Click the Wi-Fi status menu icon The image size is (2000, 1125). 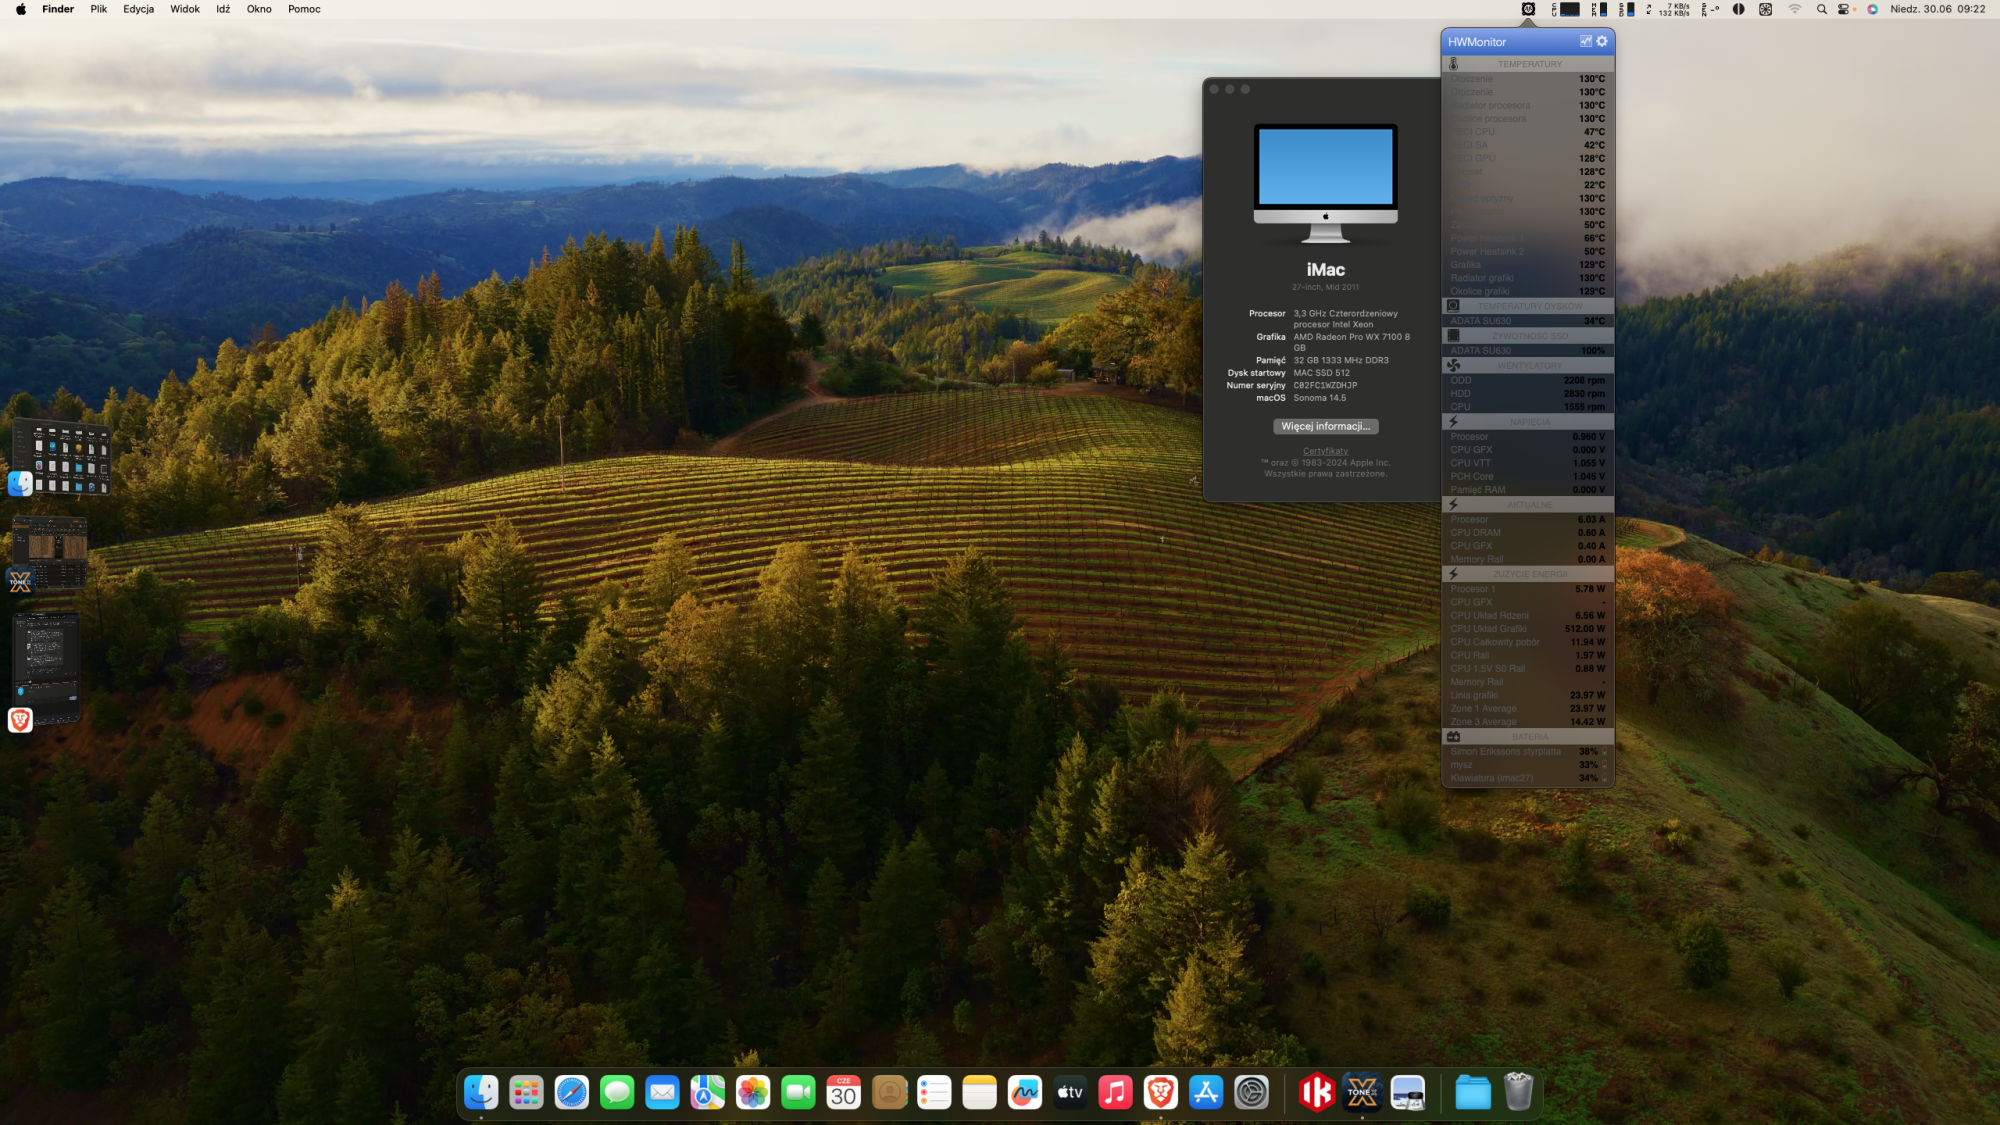pos(1794,9)
